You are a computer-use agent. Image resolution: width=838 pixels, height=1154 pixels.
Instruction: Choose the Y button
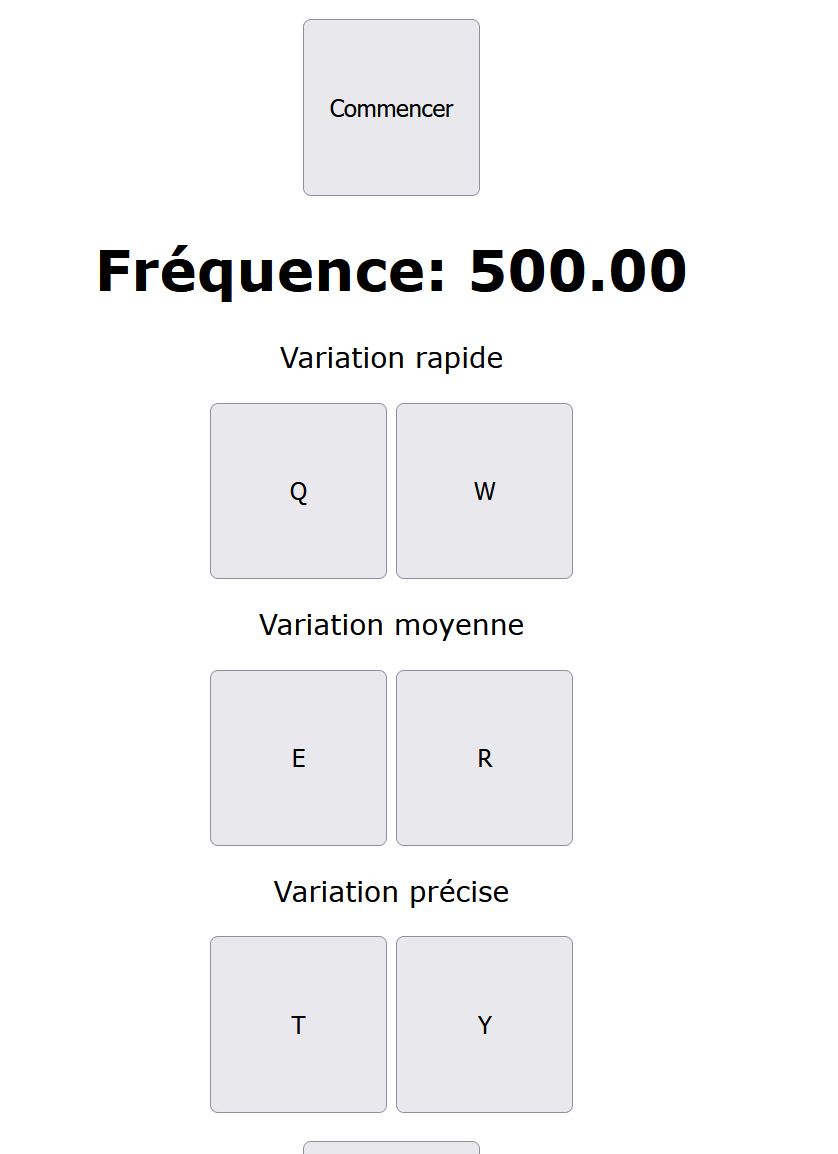pos(484,1024)
